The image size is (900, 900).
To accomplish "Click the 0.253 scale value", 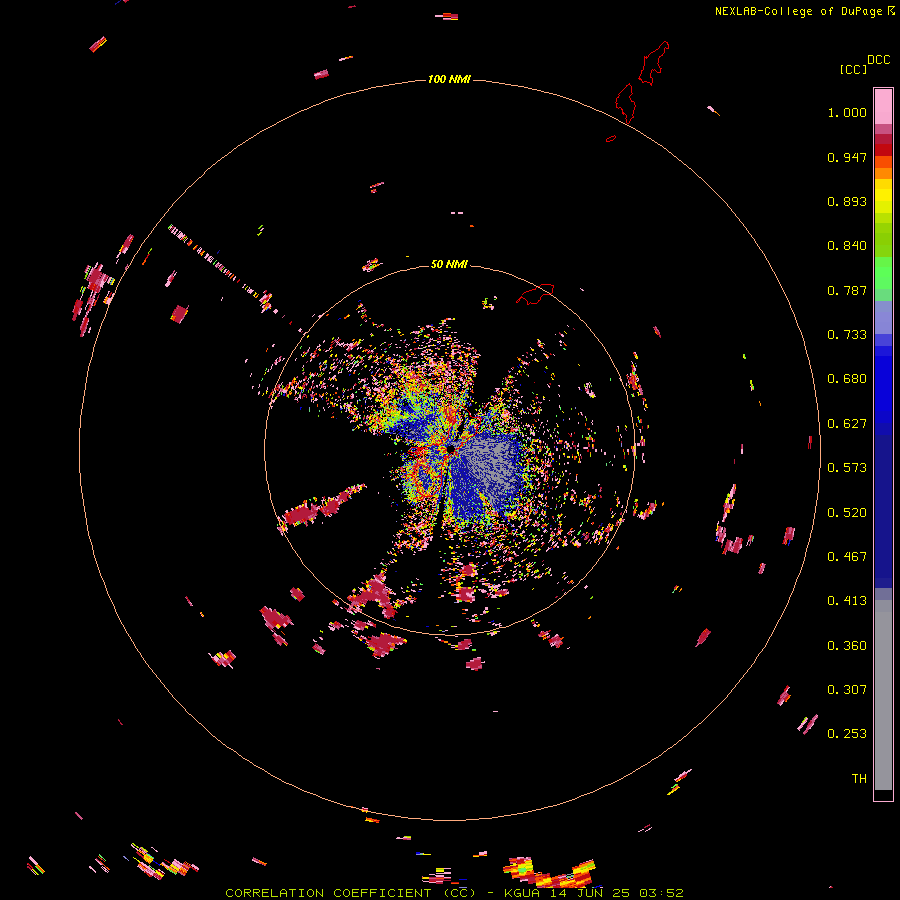I will pyautogui.click(x=847, y=734).
